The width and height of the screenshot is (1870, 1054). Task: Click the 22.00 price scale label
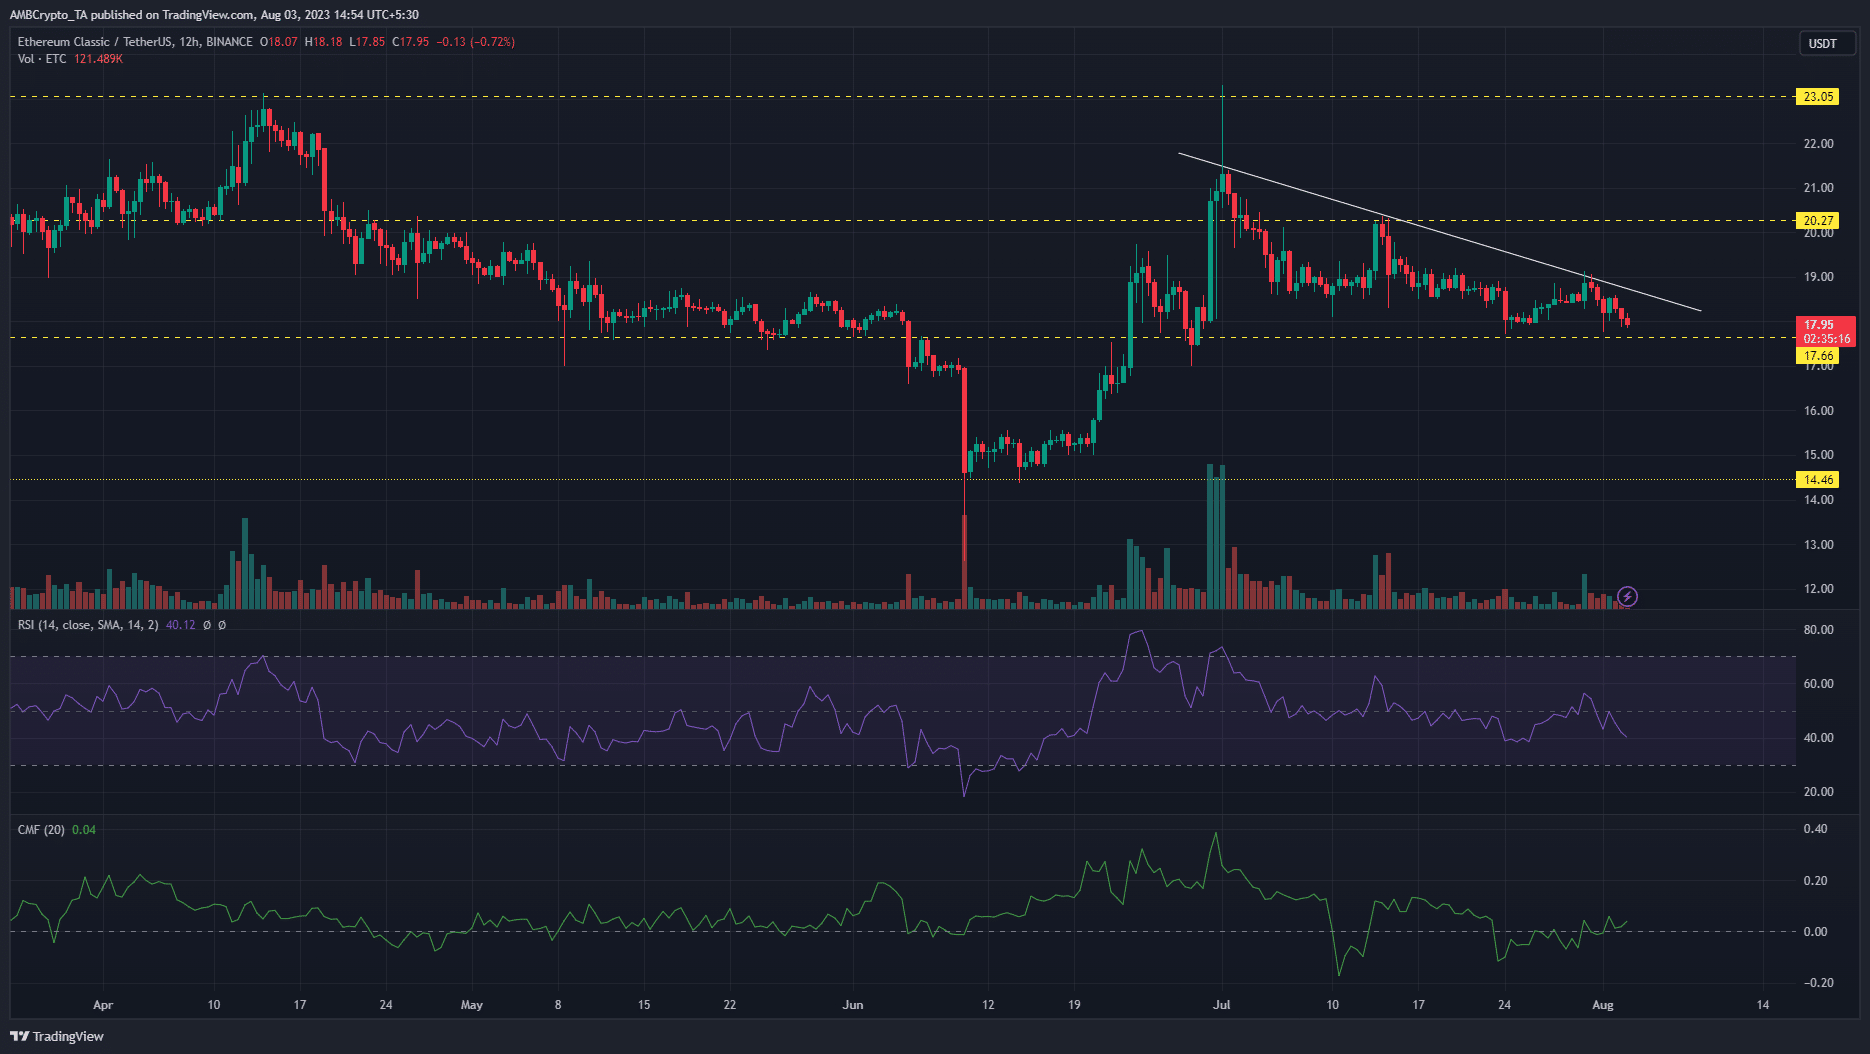(1818, 144)
